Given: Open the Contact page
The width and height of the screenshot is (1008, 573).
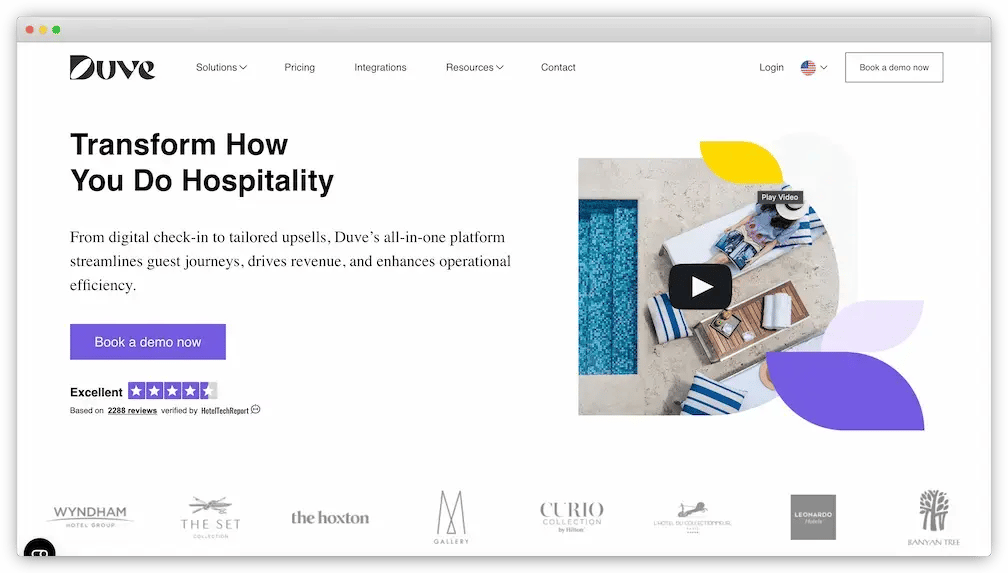Looking at the screenshot, I should (x=558, y=68).
